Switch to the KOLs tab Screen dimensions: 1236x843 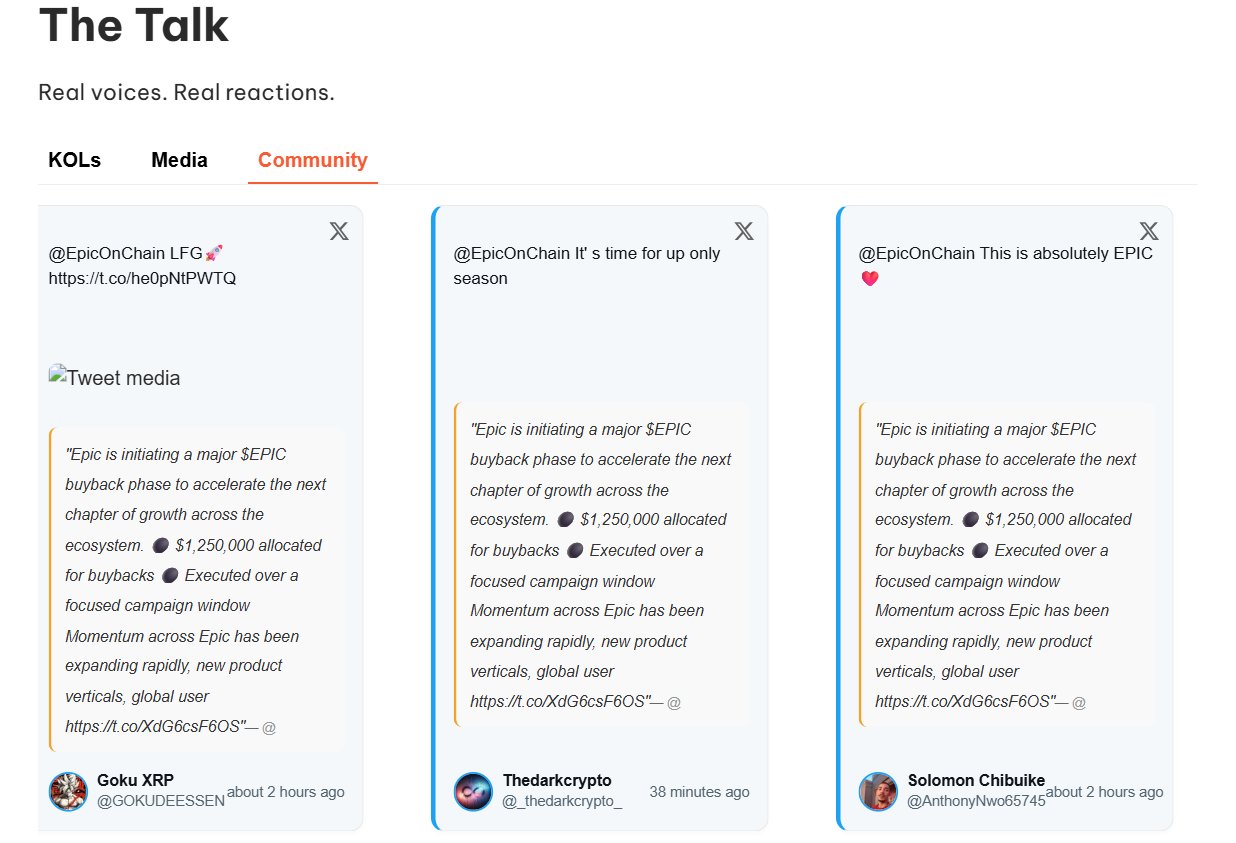[x=74, y=160]
